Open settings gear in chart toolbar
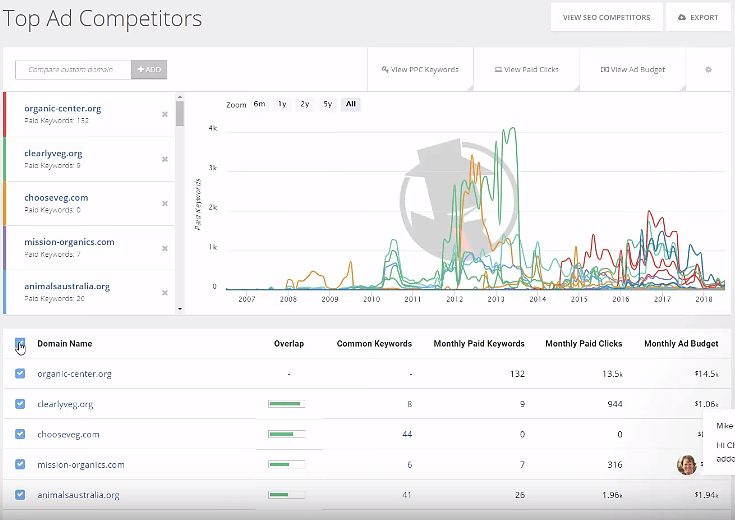The image size is (735, 520). [x=708, y=69]
